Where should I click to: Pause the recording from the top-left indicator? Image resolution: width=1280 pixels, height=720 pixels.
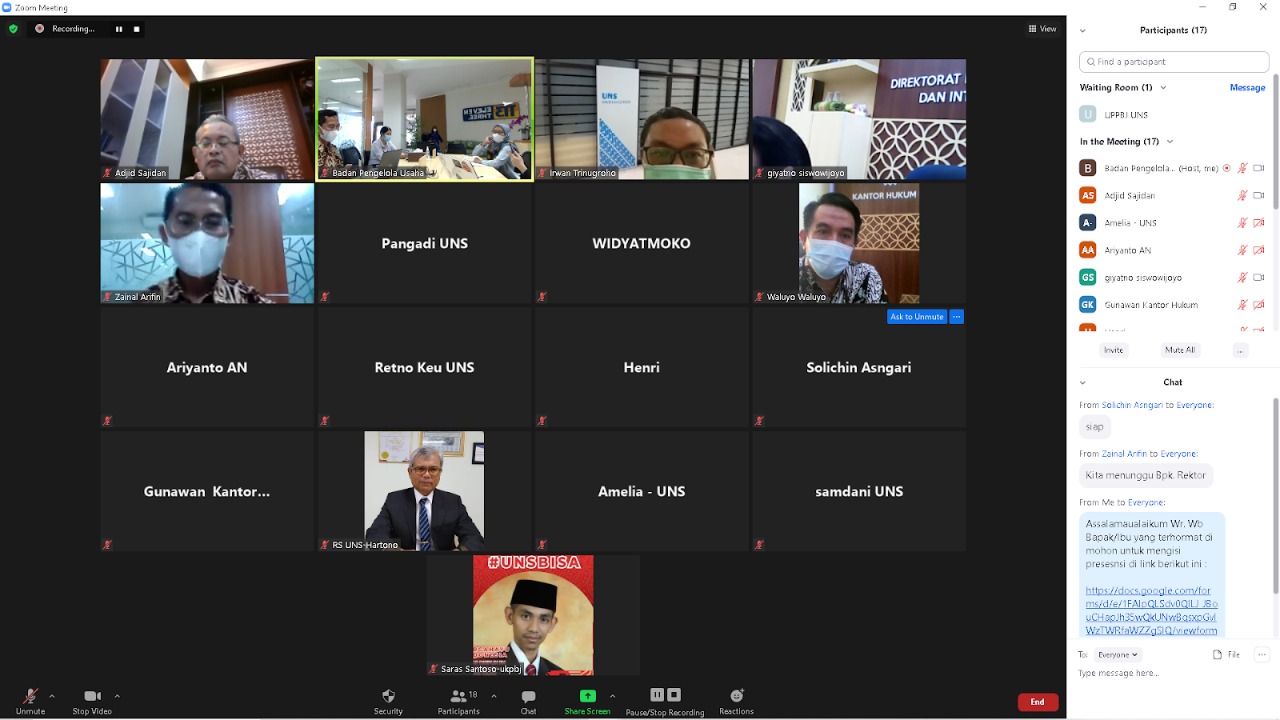tap(119, 29)
